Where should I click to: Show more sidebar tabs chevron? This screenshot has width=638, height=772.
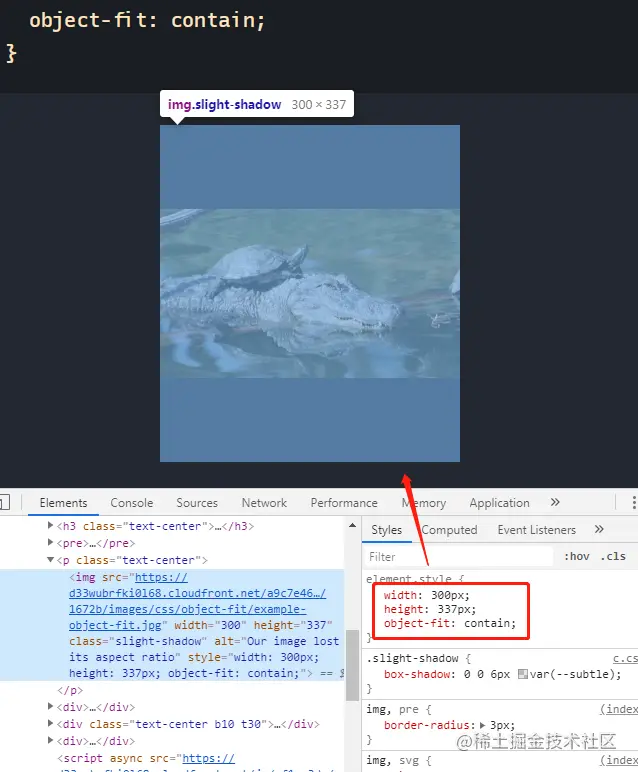(x=599, y=529)
